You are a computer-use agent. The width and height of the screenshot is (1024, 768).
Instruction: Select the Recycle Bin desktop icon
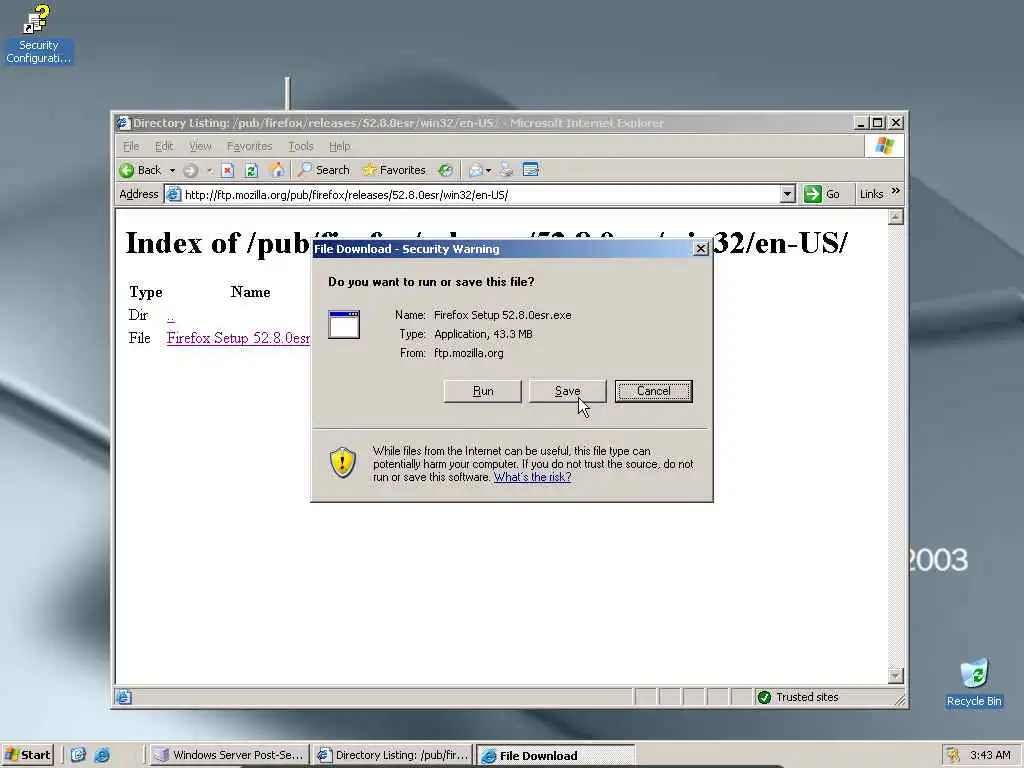tap(974, 683)
